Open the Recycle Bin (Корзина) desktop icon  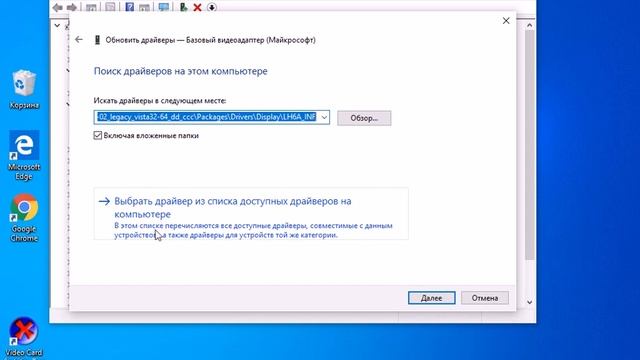pos(24,89)
